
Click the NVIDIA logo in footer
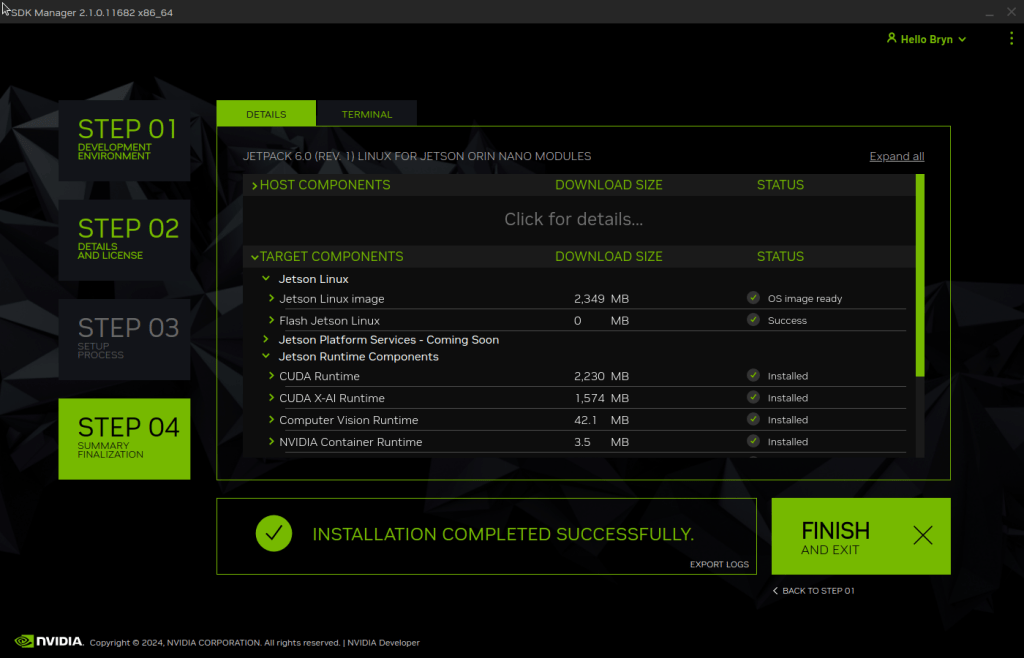tap(49, 641)
